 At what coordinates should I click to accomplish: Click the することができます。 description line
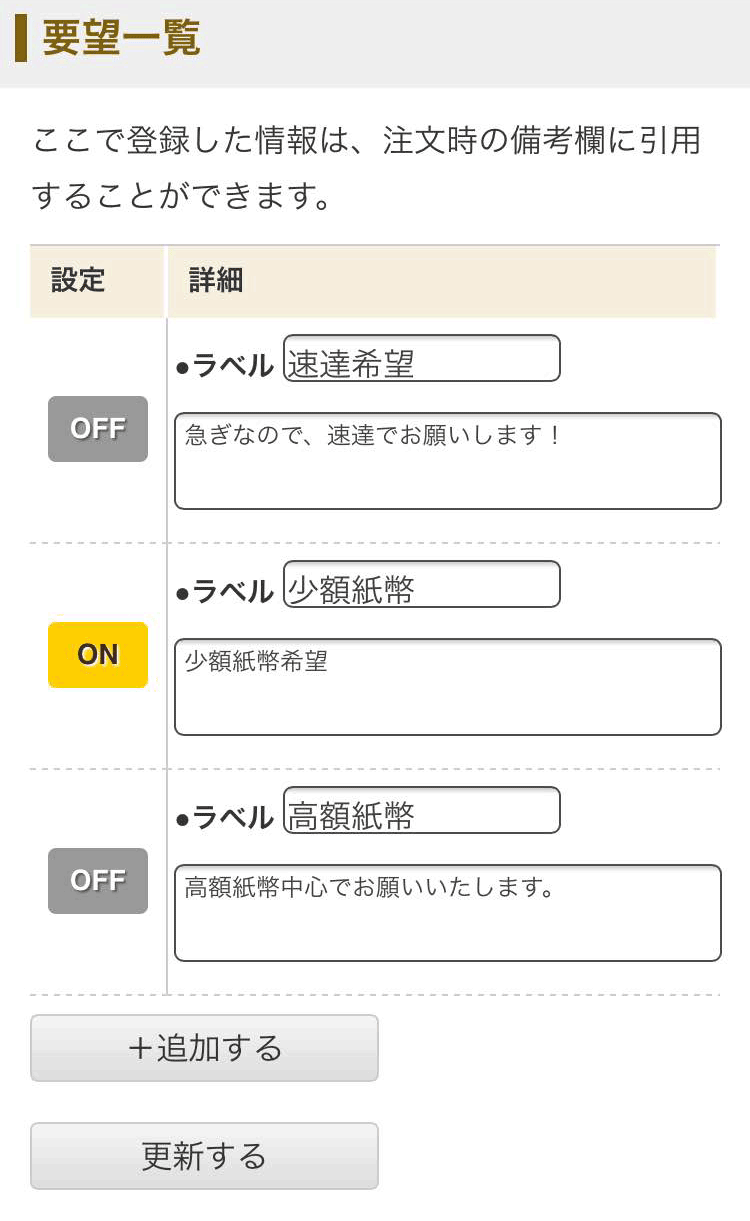tap(181, 196)
